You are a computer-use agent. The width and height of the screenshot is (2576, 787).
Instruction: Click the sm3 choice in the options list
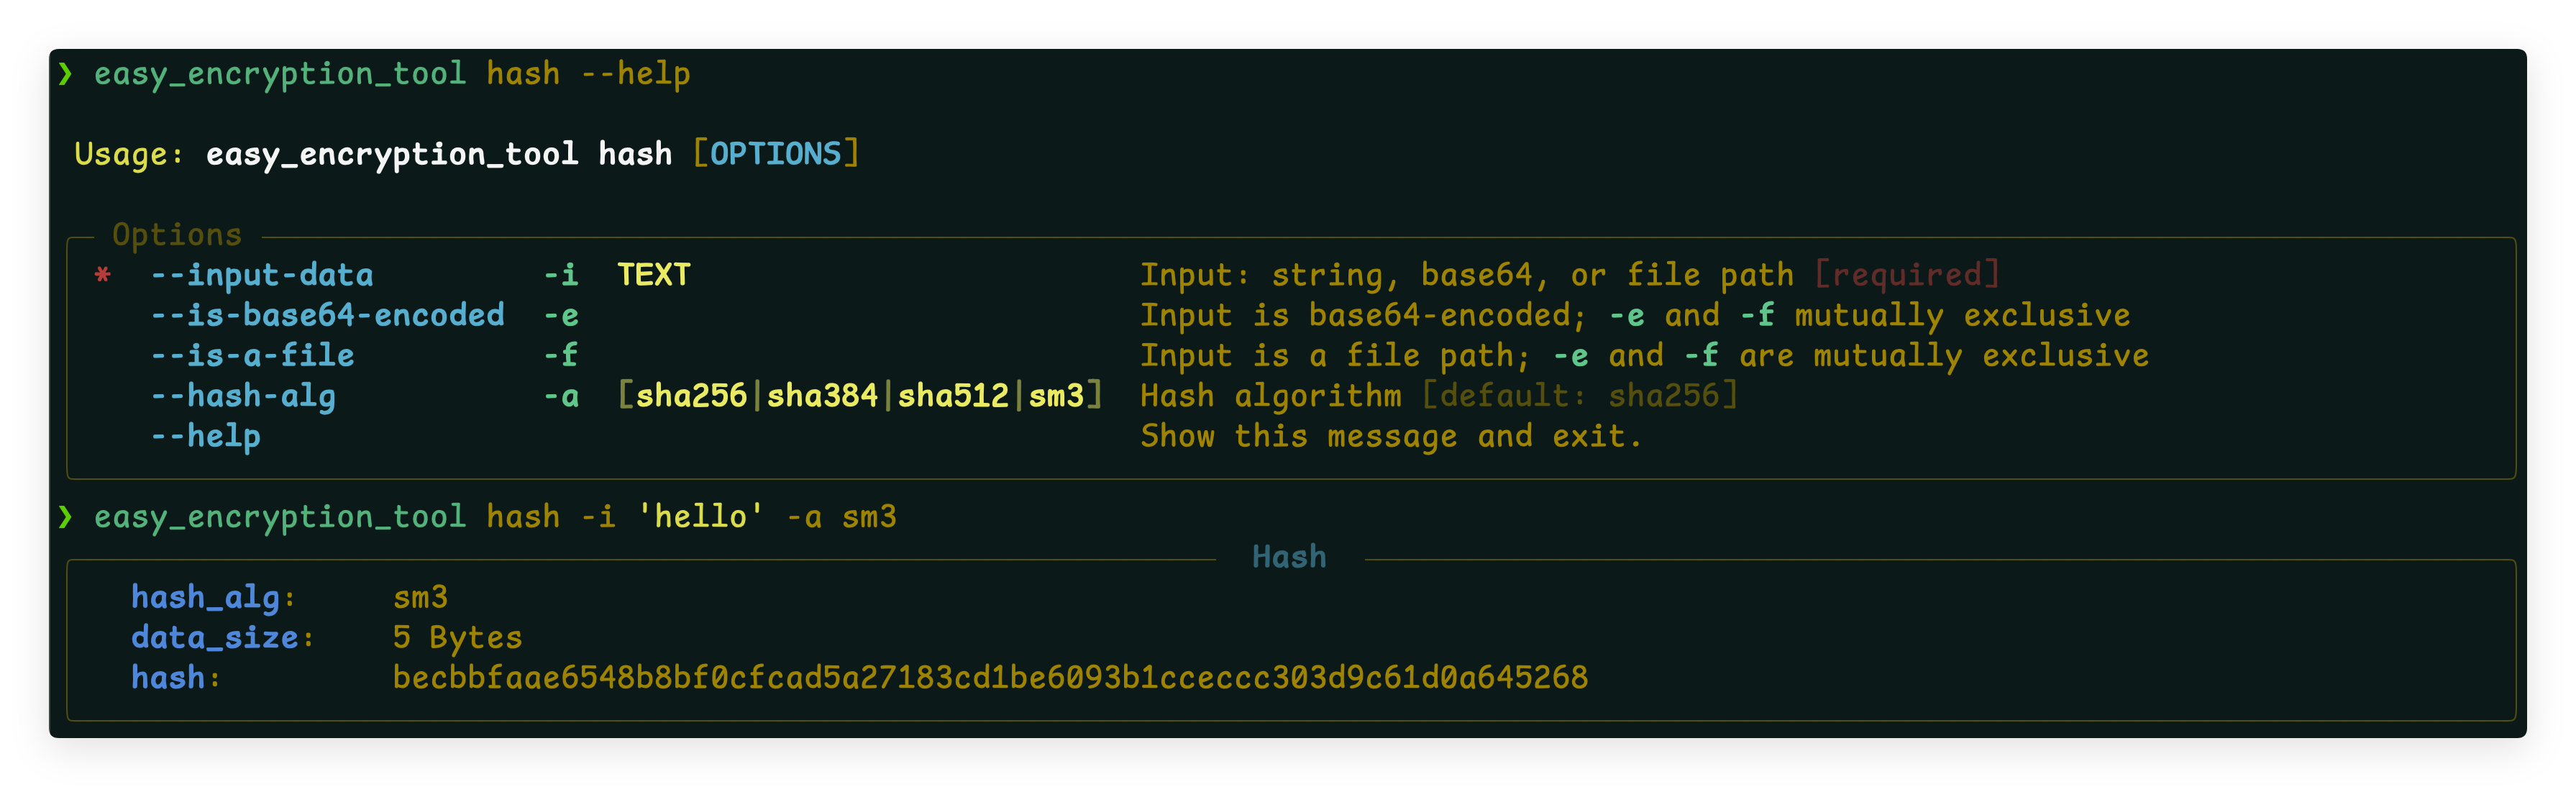click(x=1056, y=396)
